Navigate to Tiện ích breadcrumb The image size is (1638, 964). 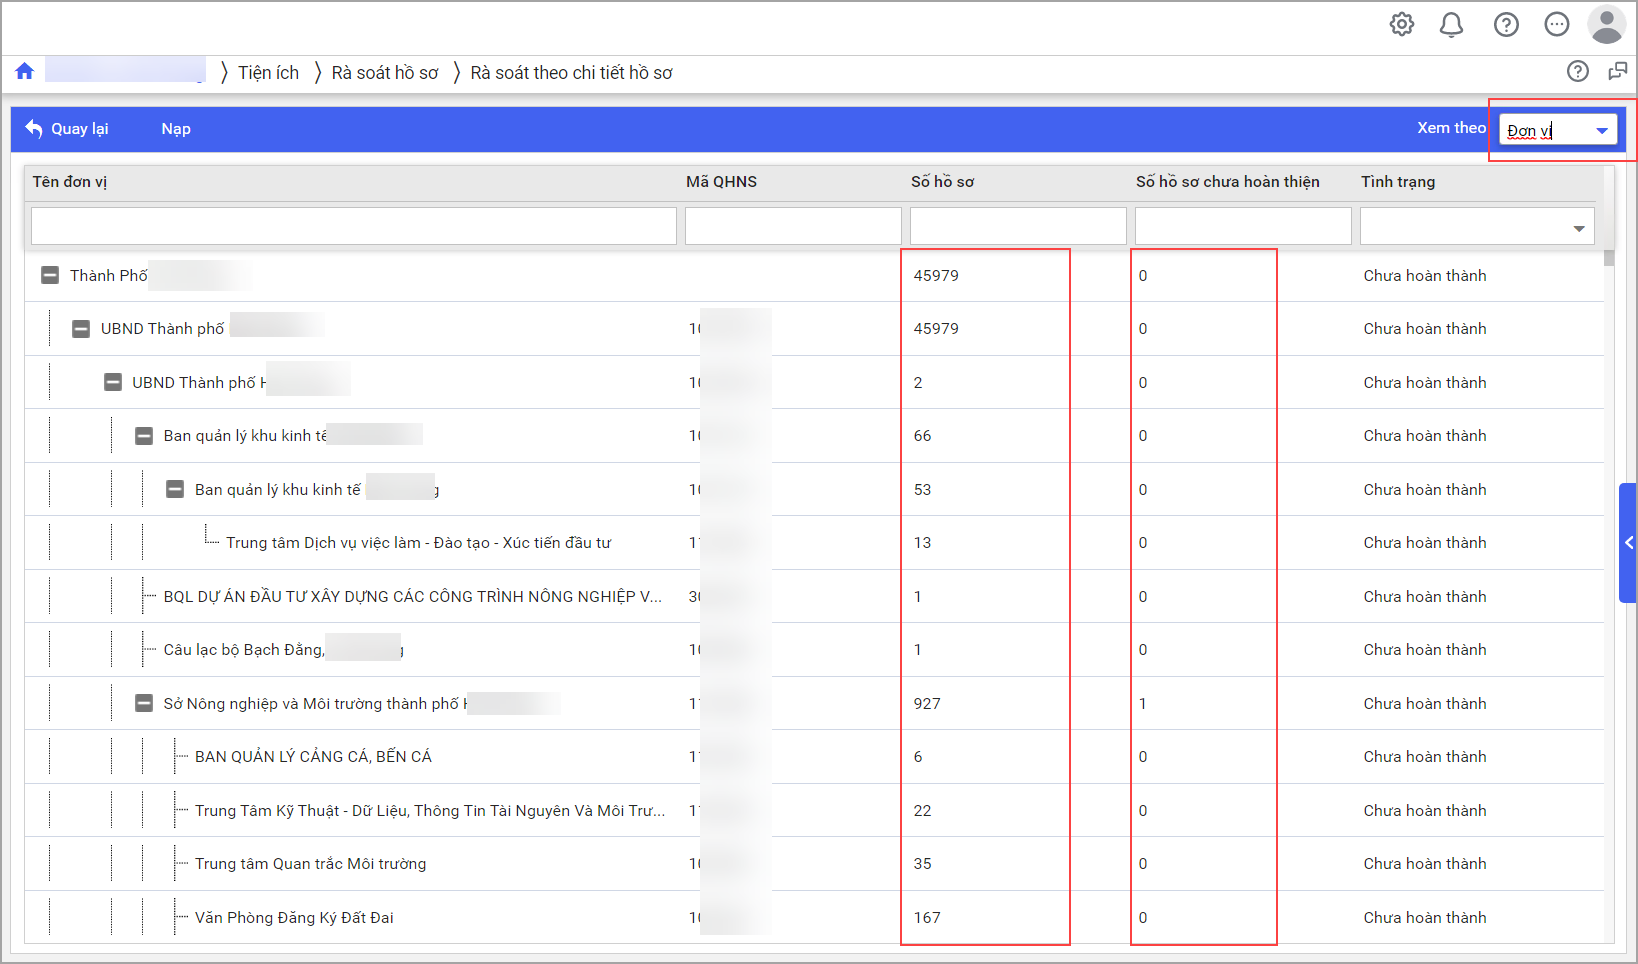coord(268,73)
